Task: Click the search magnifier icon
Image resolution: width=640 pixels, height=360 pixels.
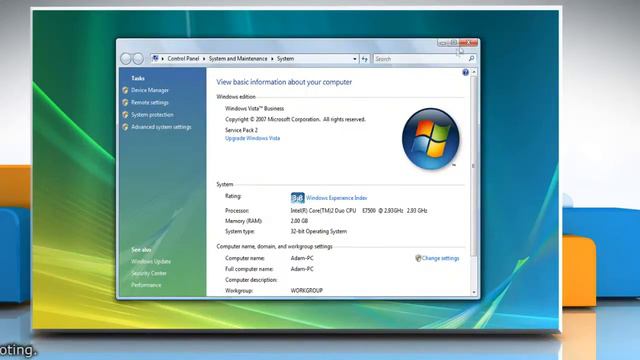Action: pos(471,59)
